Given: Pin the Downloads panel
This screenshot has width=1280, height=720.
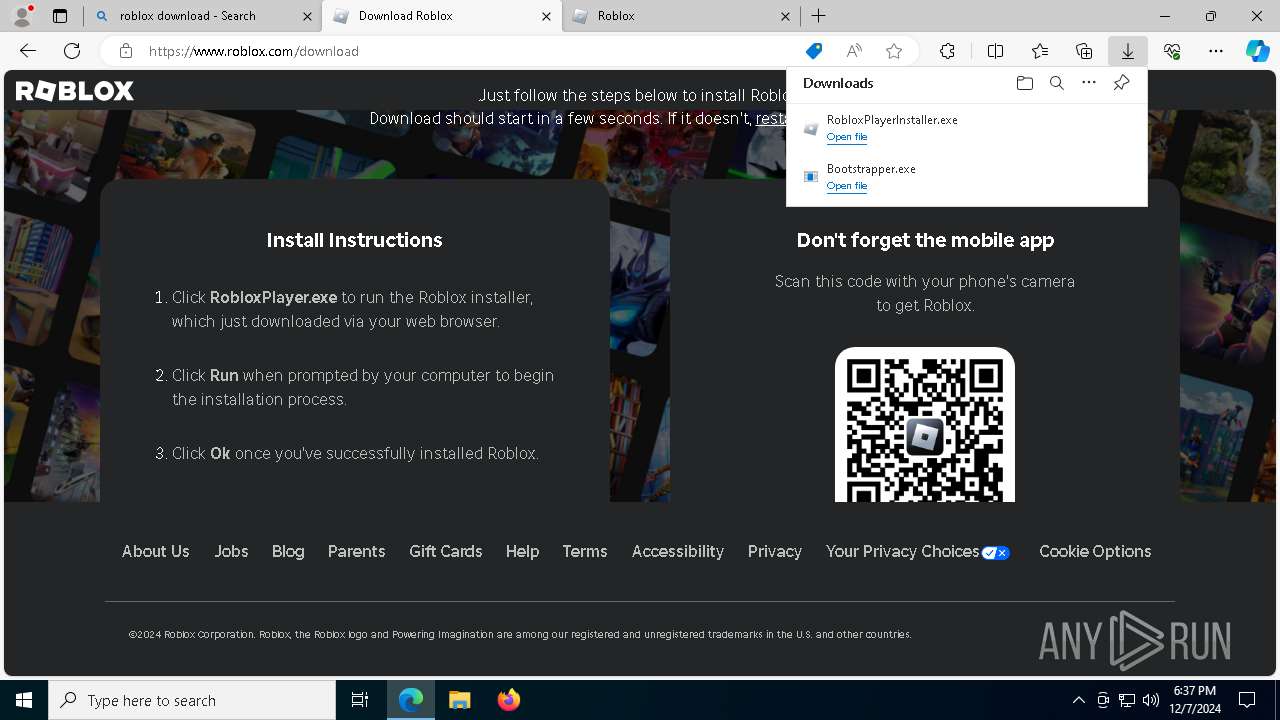Looking at the screenshot, I should [x=1122, y=83].
